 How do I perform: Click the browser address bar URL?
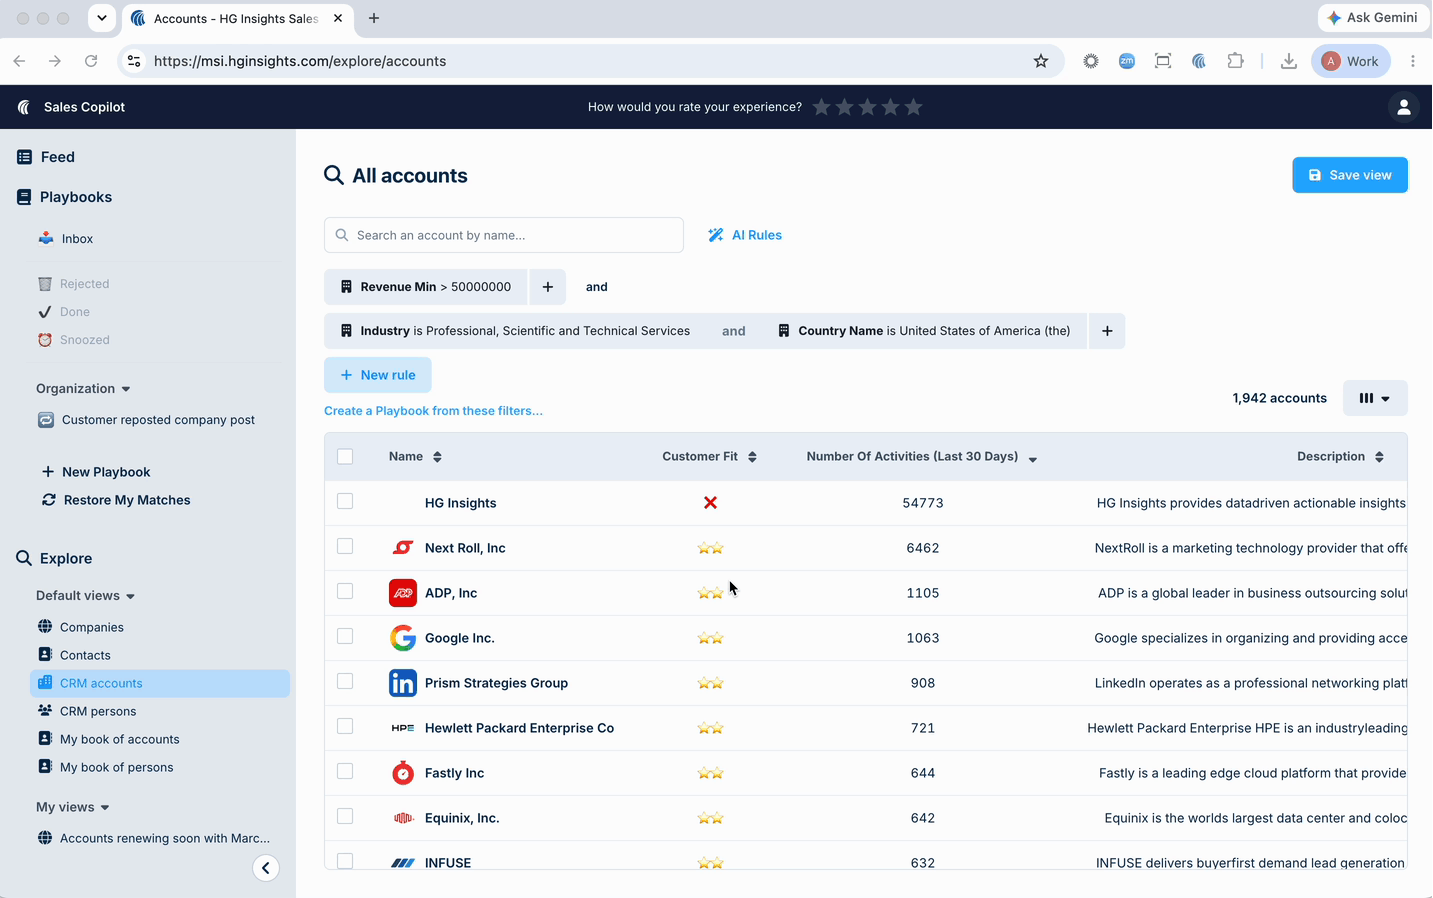click(x=300, y=61)
